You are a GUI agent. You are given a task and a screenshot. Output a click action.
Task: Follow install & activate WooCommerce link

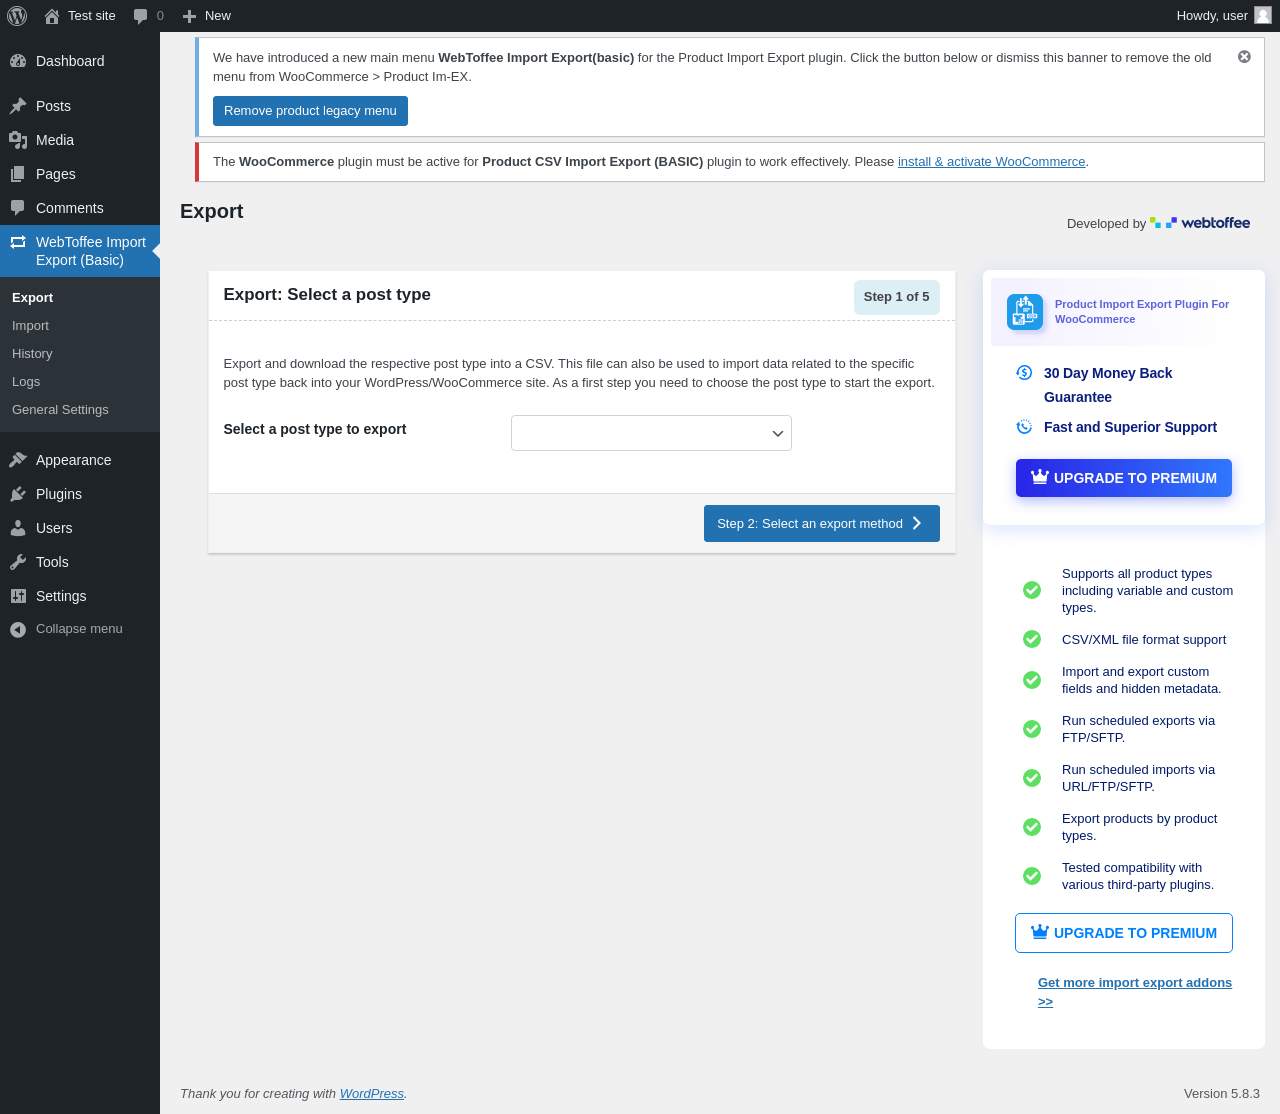[x=991, y=162]
